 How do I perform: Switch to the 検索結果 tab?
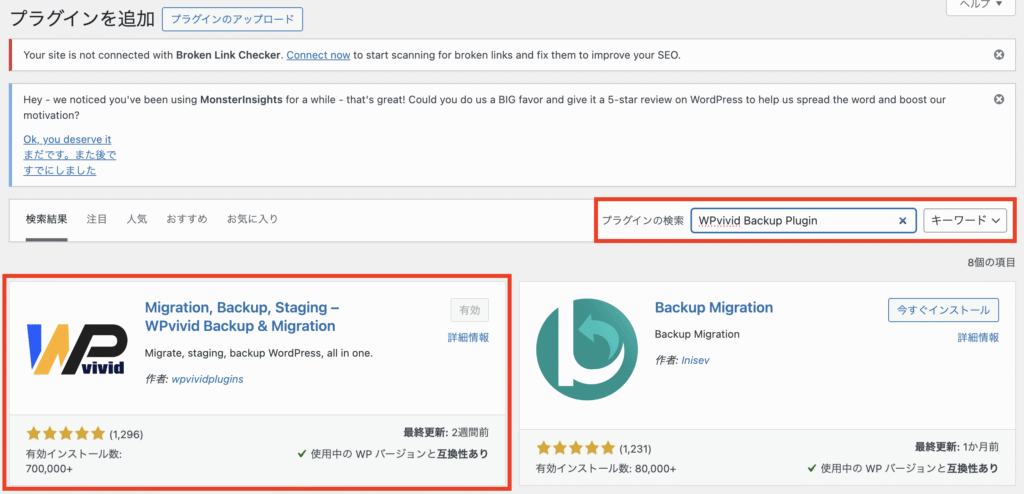46,220
